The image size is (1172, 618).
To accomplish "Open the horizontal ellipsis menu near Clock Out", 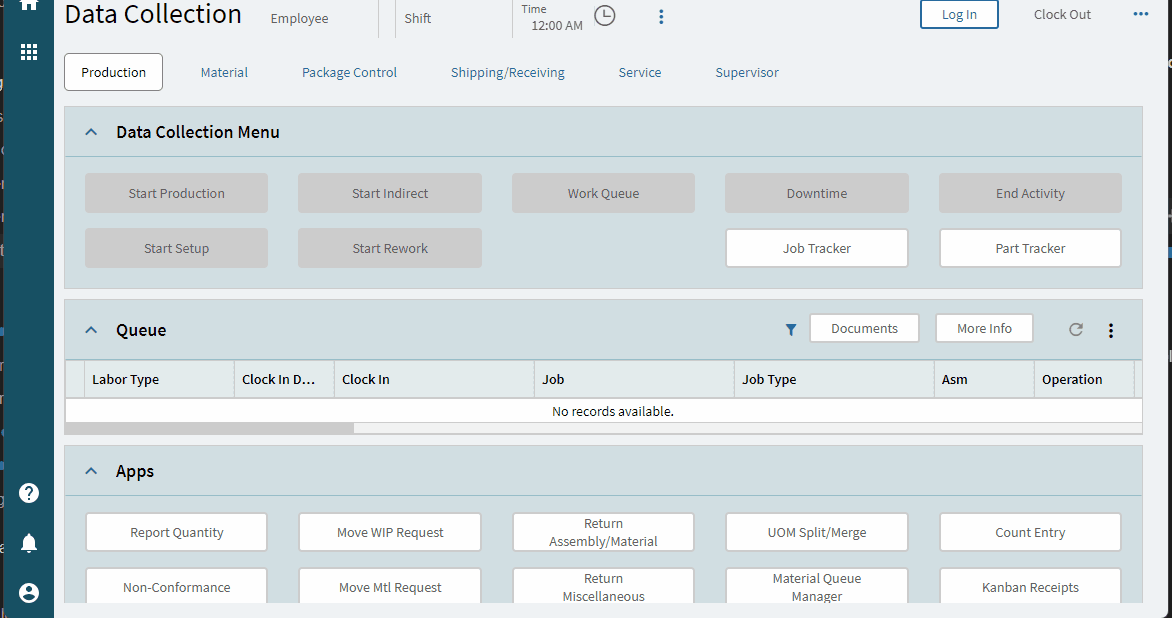I will pyautogui.click(x=1141, y=14).
